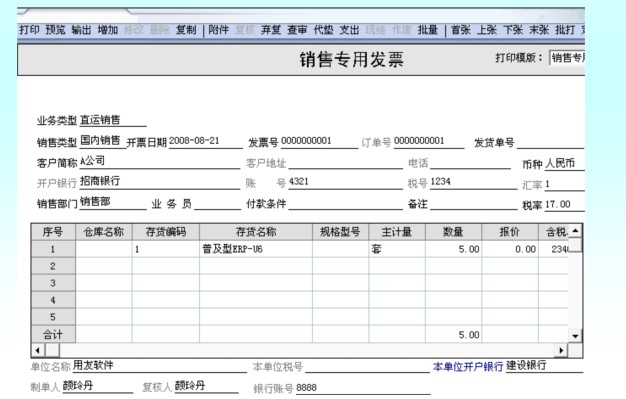The height and width of the screenshot is (399, 626).
Task: Select row header number 3
Action: 53,283
